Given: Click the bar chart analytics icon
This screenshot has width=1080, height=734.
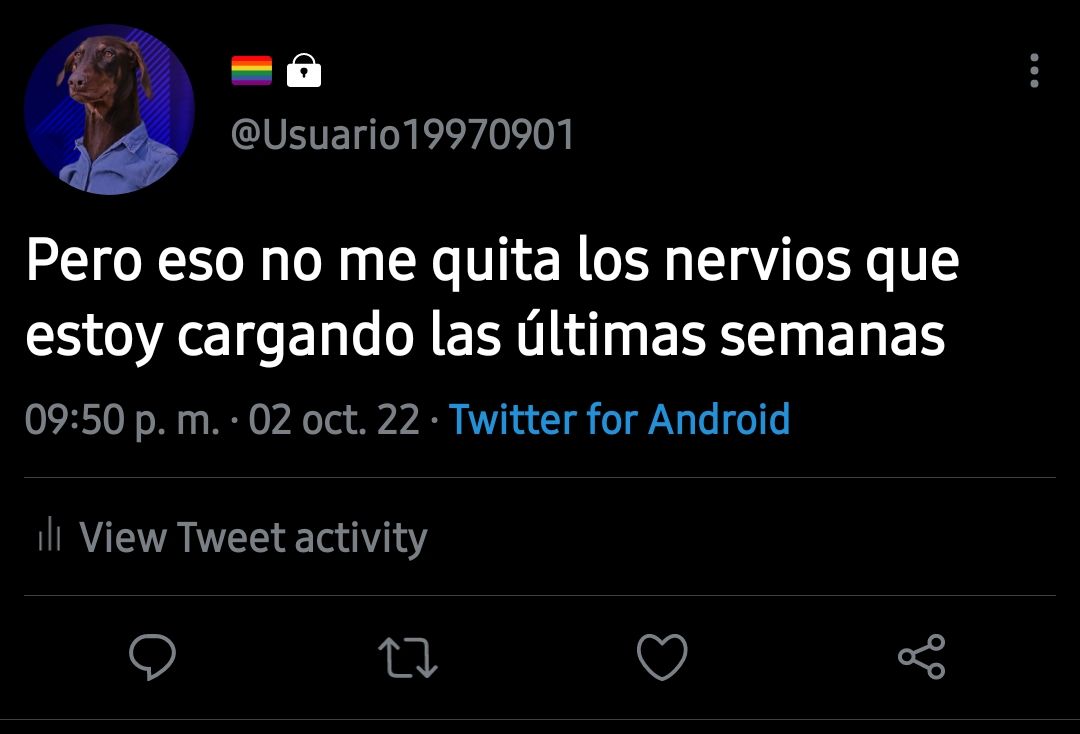Looking at the screenshot, I should pyautogui.click(x=50, y=534).
